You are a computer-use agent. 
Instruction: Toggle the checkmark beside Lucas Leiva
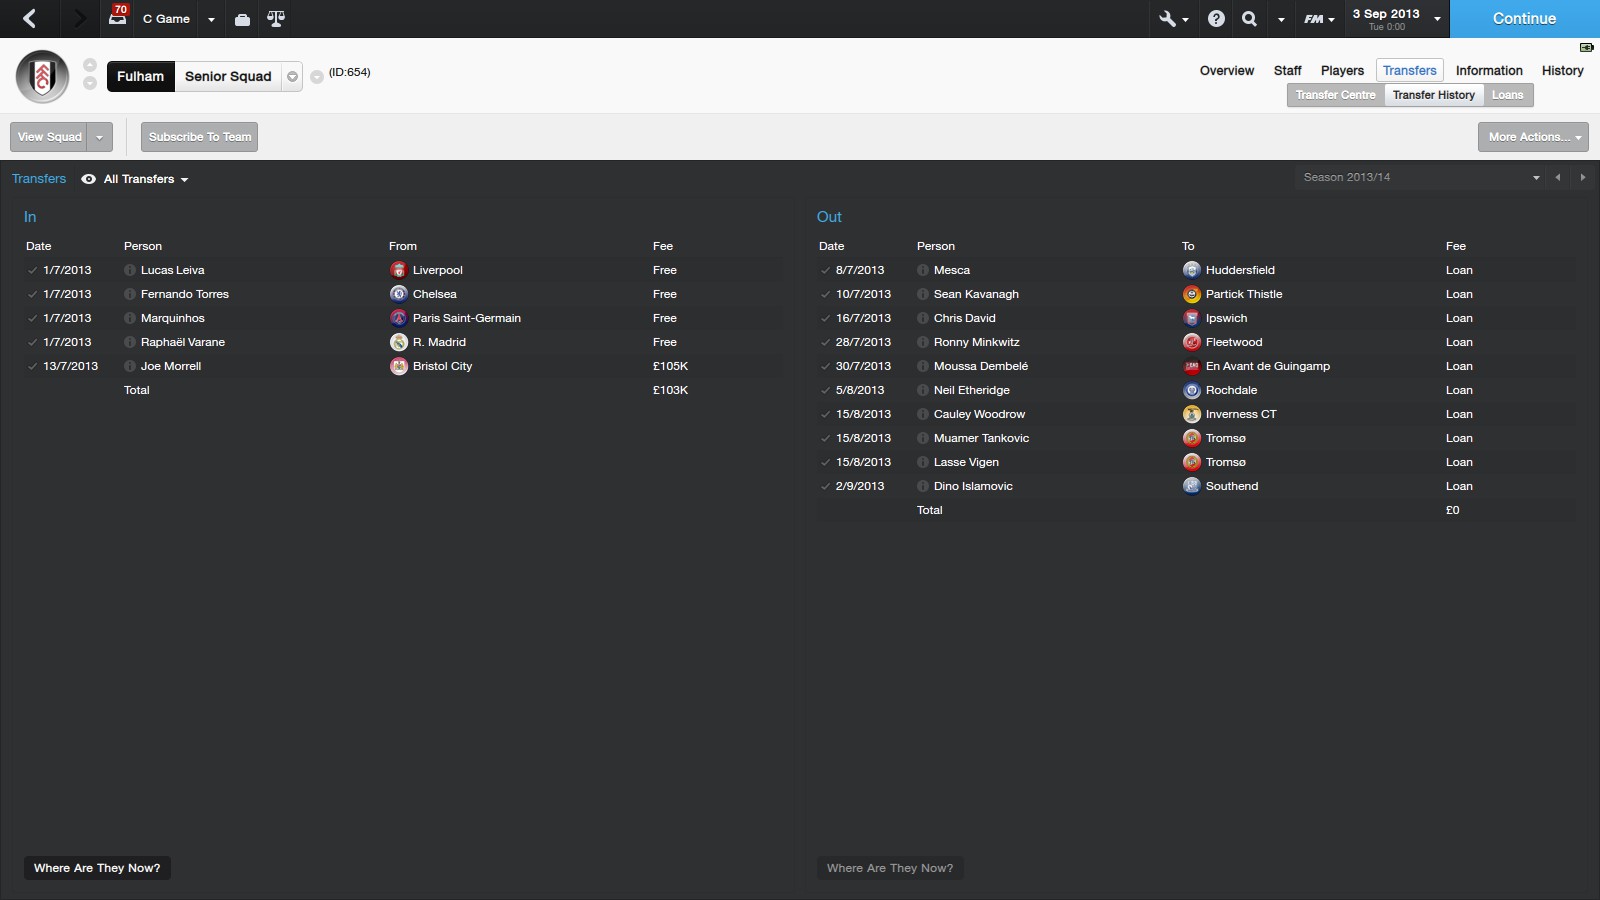point(32,270)
